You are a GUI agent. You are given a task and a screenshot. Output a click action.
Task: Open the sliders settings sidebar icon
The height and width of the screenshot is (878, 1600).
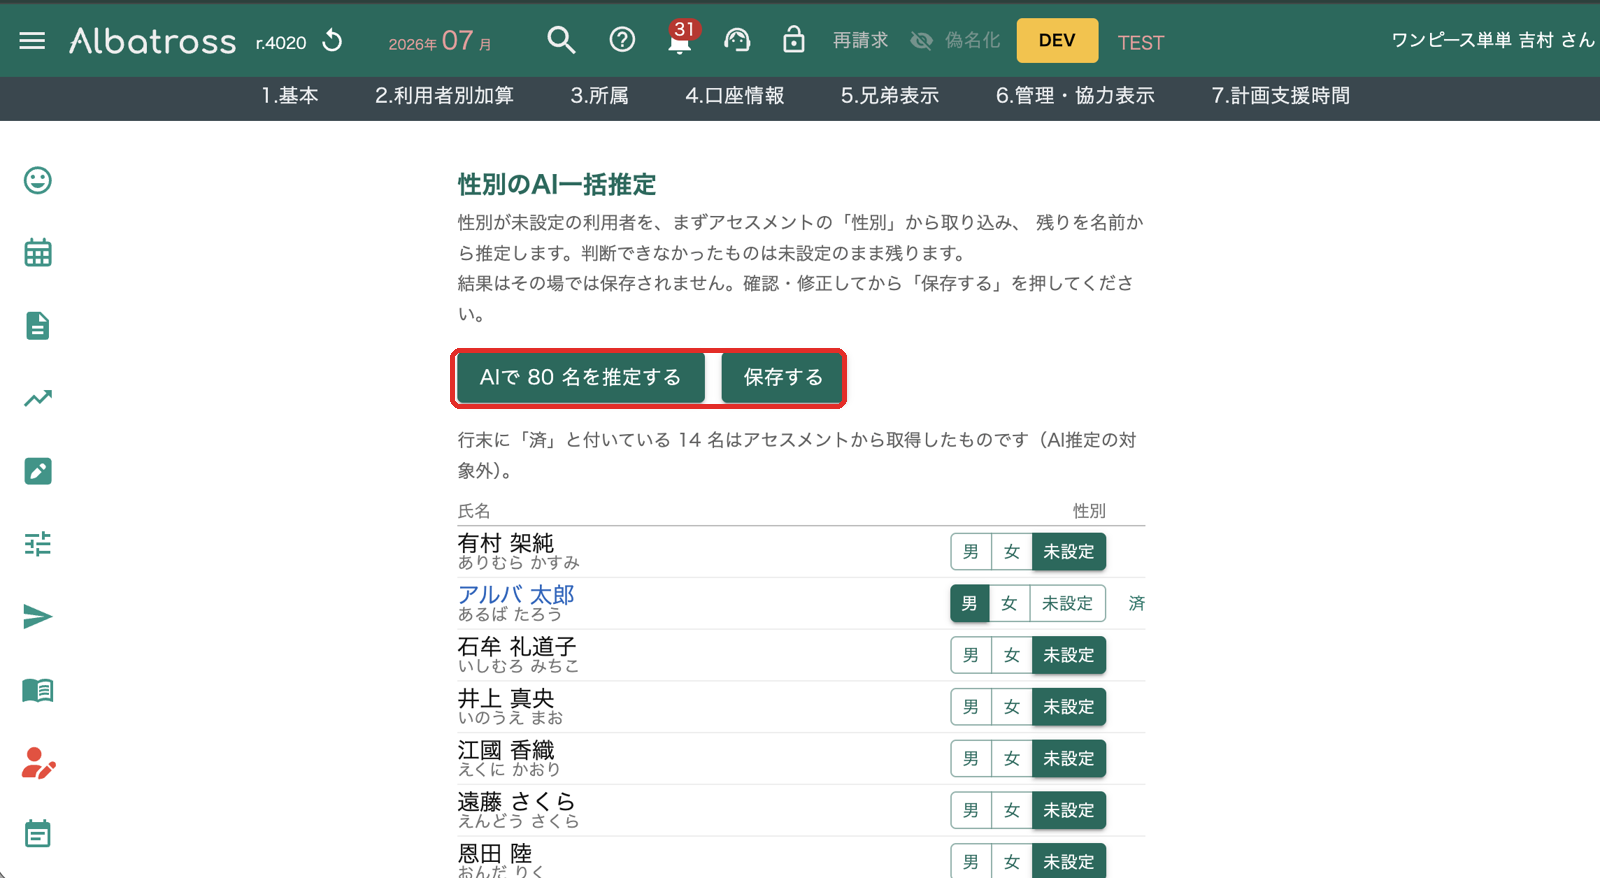click(38, 544)
